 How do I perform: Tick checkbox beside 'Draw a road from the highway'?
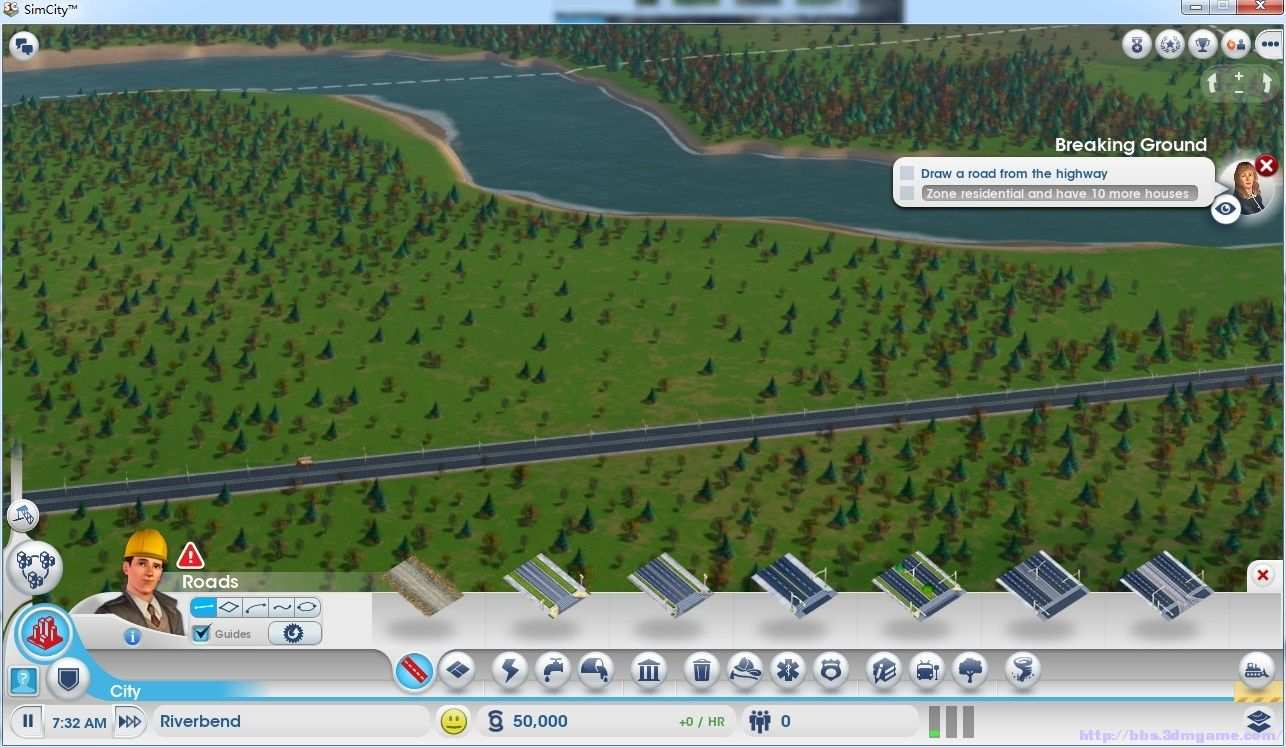click(907, 173)
